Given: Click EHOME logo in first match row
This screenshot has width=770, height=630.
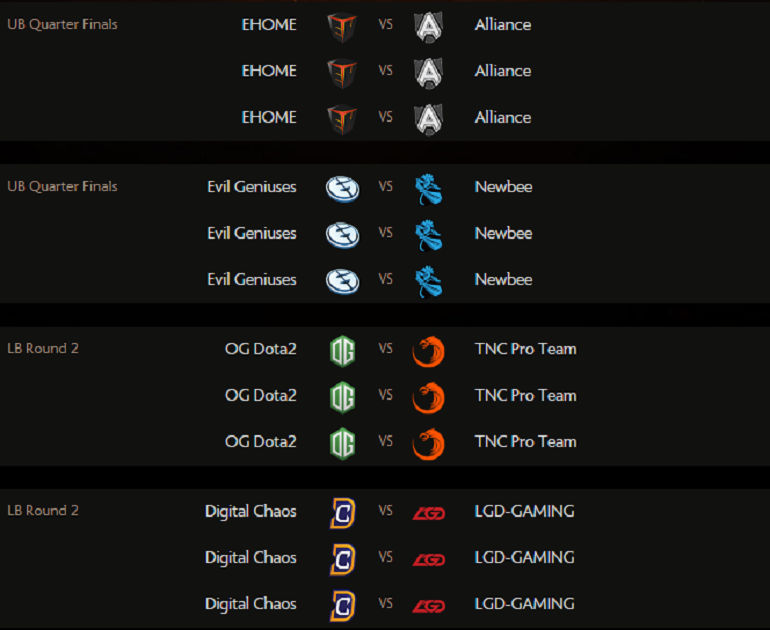Looking at the screenshot, I should pyautogui.click(x=342, y=27).
